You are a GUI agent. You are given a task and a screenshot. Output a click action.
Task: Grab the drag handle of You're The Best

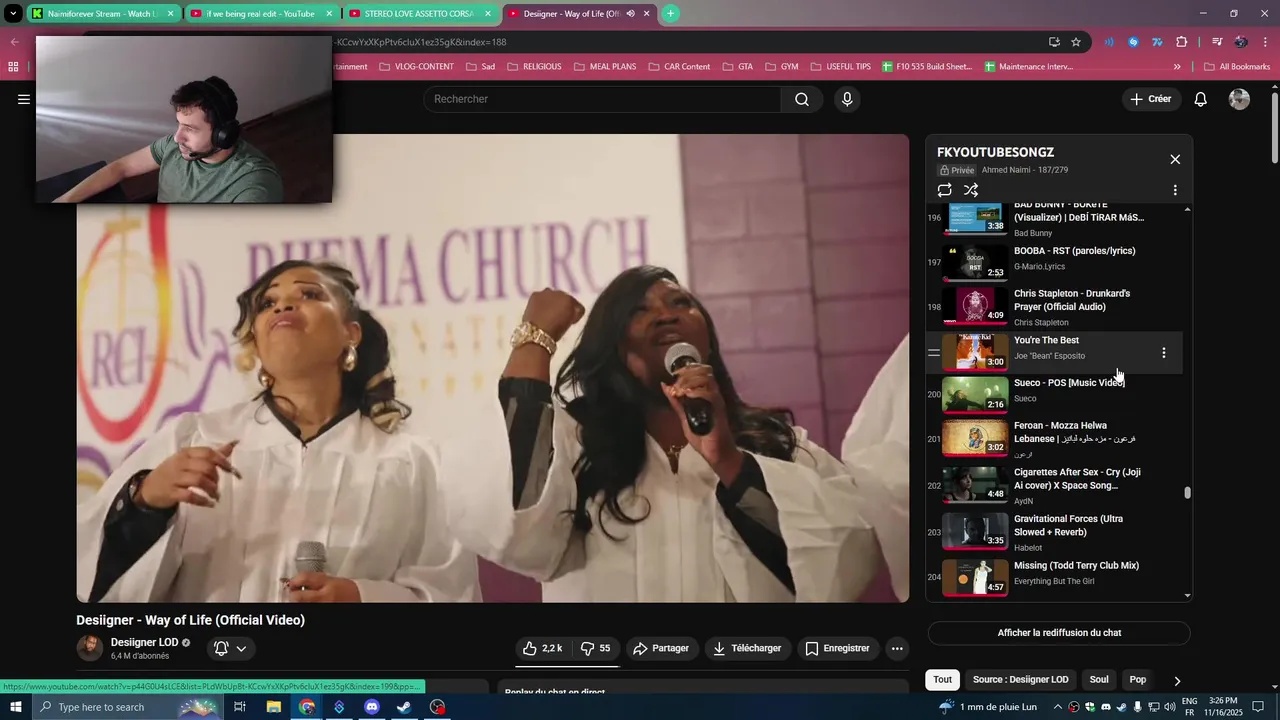point(933,353)
